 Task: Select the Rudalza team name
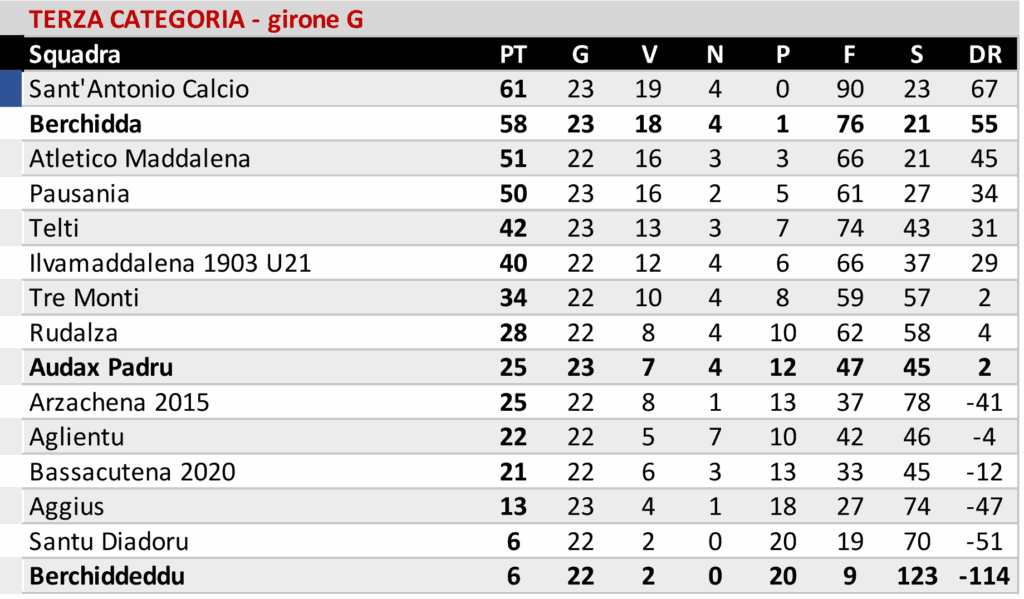coord(73,333)
